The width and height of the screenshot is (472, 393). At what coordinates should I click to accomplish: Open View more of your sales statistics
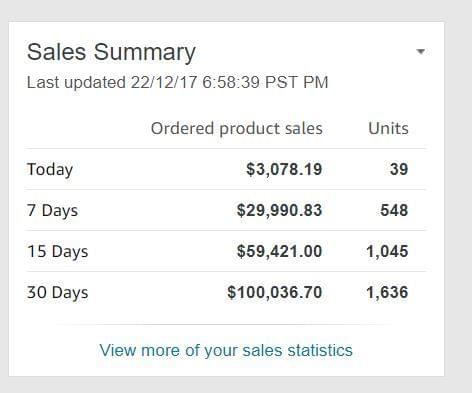226,350
